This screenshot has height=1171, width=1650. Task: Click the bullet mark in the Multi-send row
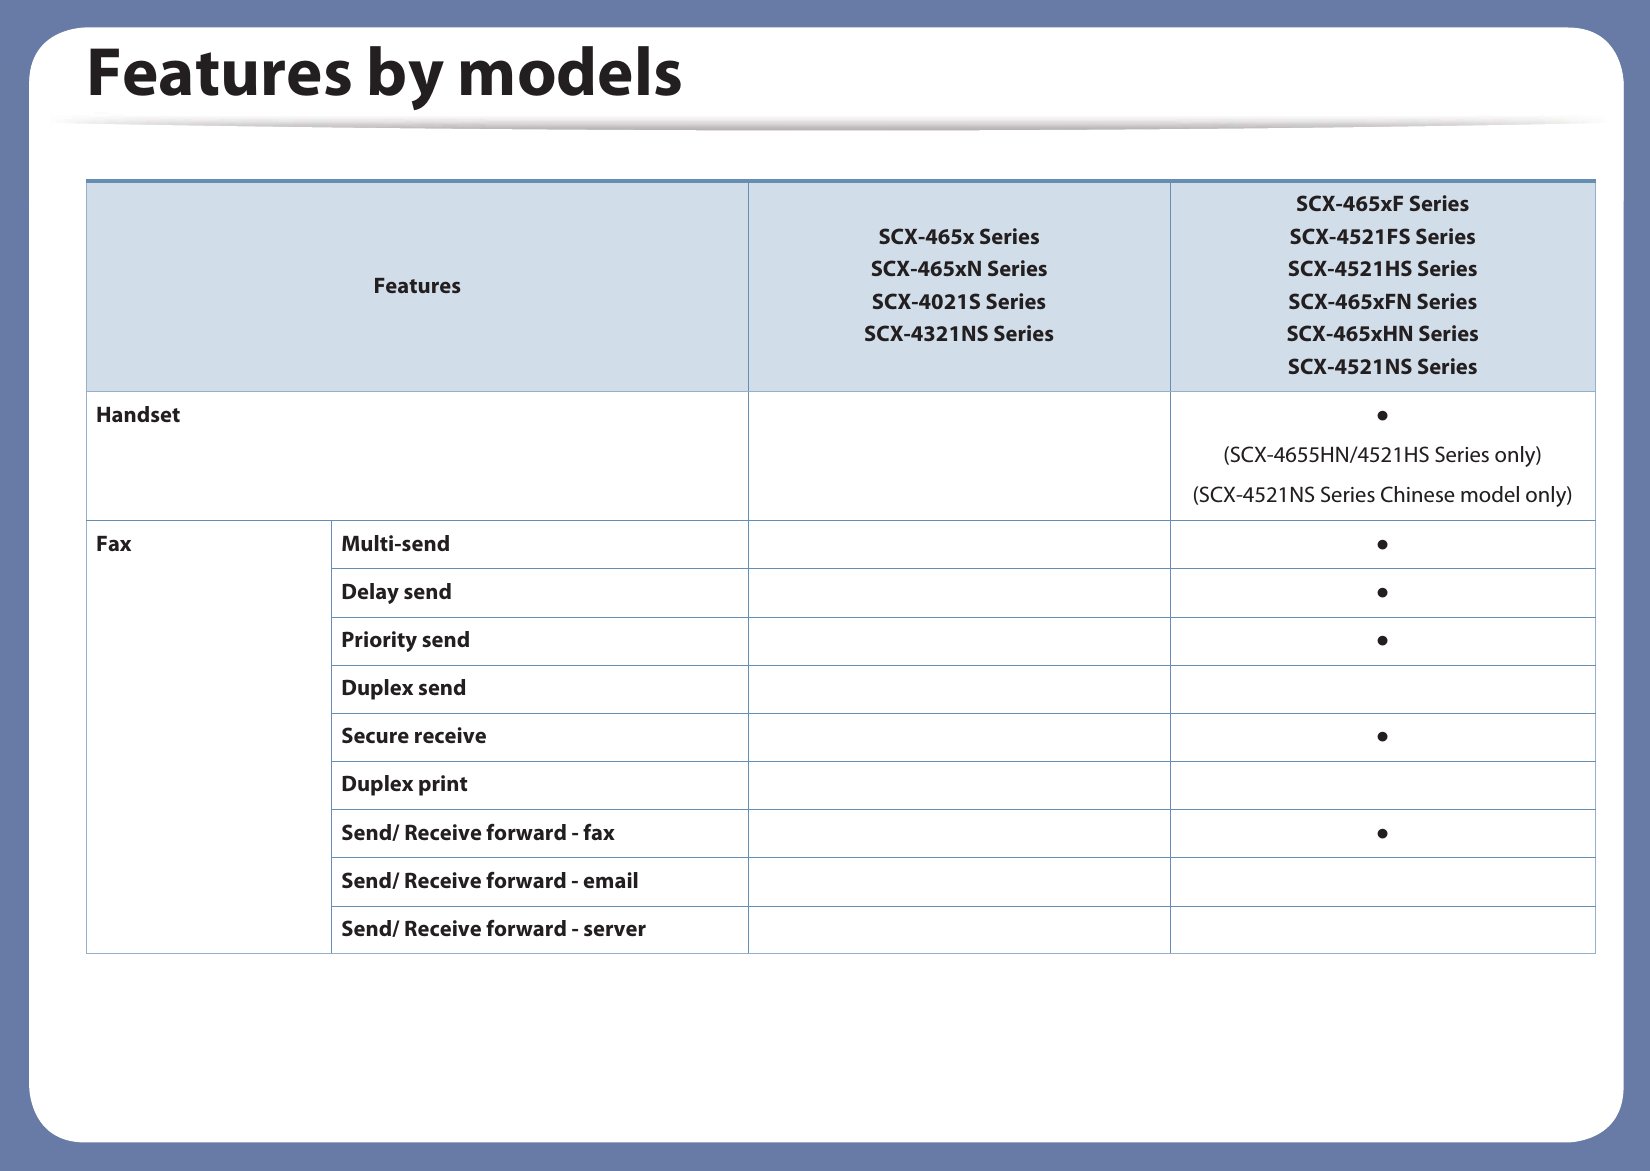1381,545
